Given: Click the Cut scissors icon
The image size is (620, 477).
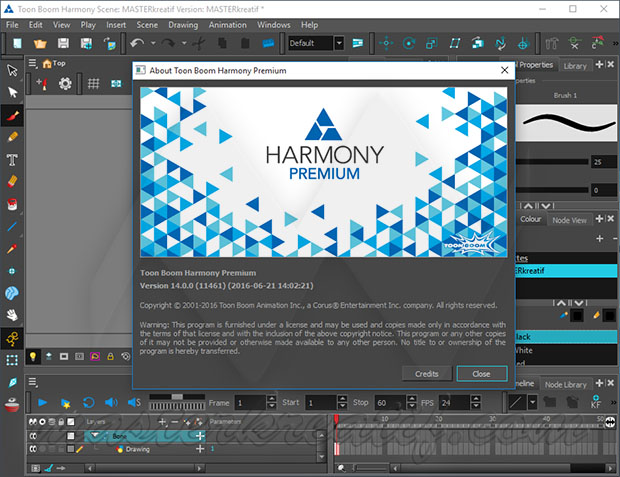Looking at the screenshot, I should 199,43.
